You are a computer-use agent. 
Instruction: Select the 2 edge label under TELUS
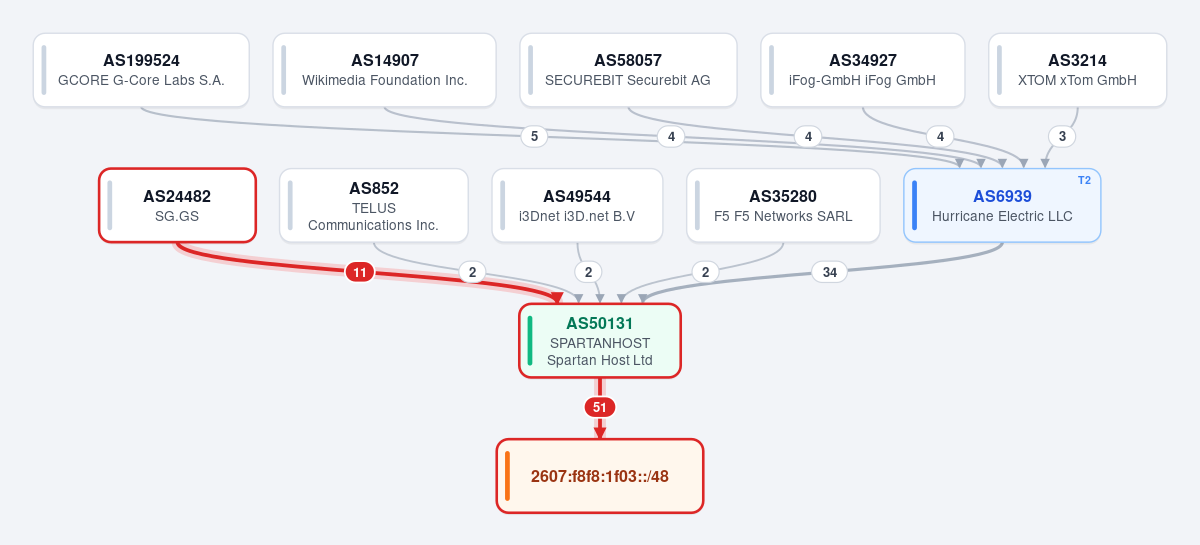click(x=472, y=272)
